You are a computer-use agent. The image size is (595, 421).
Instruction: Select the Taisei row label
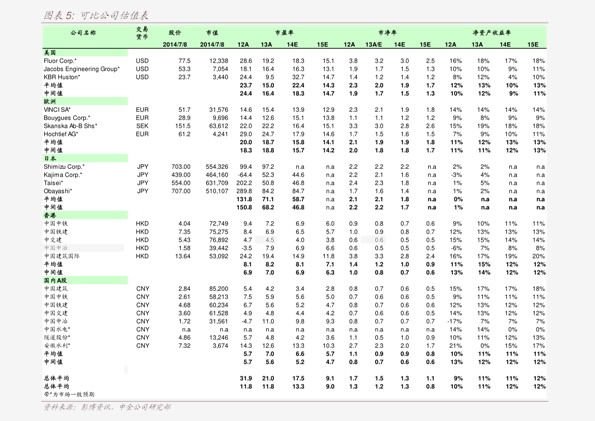point(53,183)
